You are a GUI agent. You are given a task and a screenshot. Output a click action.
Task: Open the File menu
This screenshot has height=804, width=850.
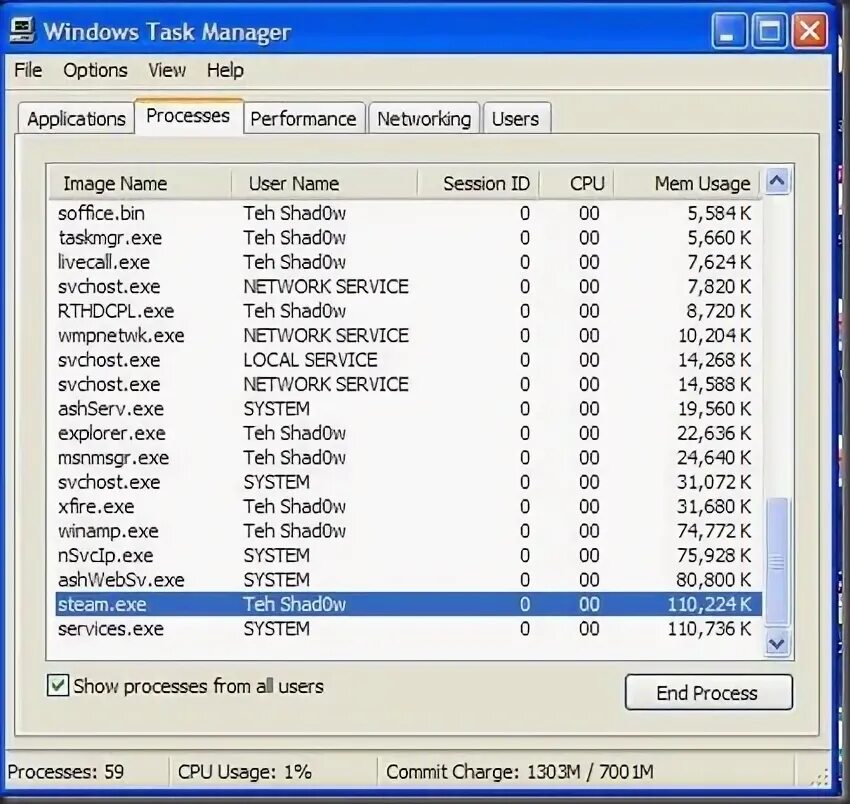(28, 70)
